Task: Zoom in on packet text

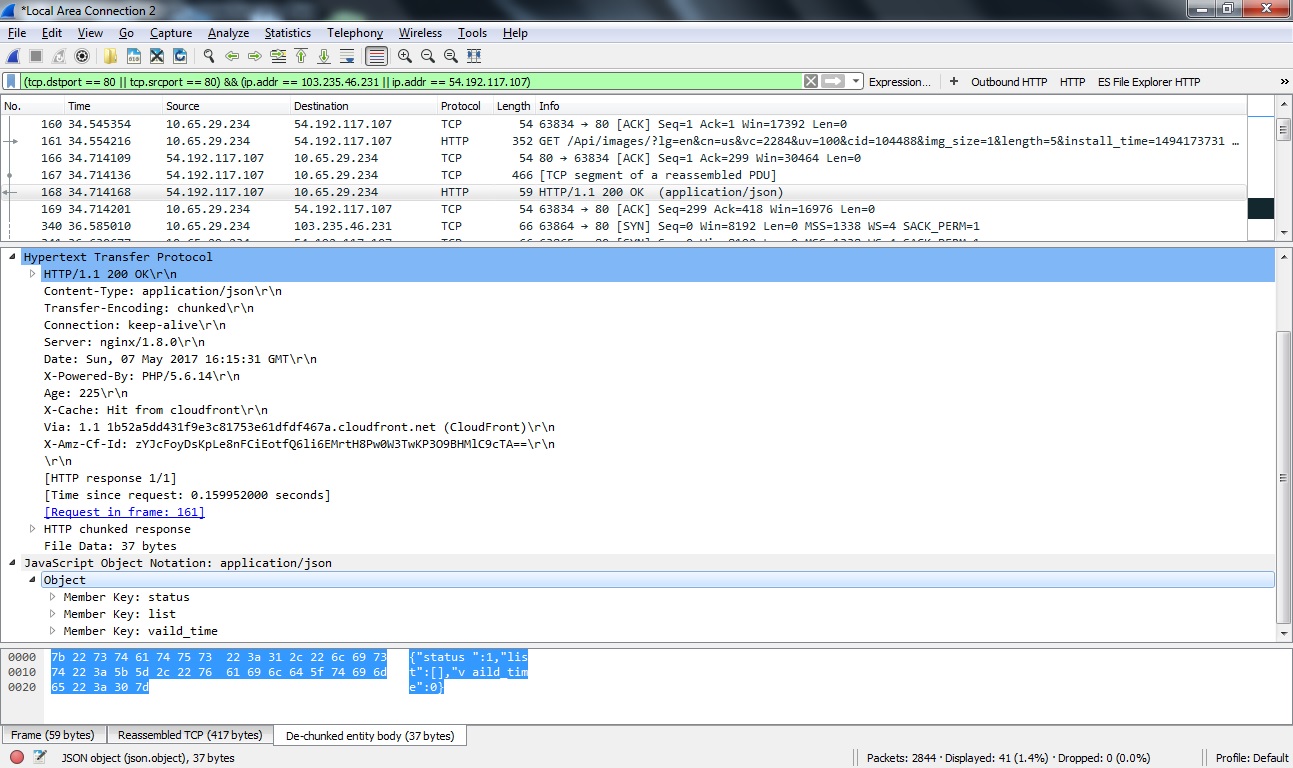Action: pyautogui.click(x=405, y=56)
